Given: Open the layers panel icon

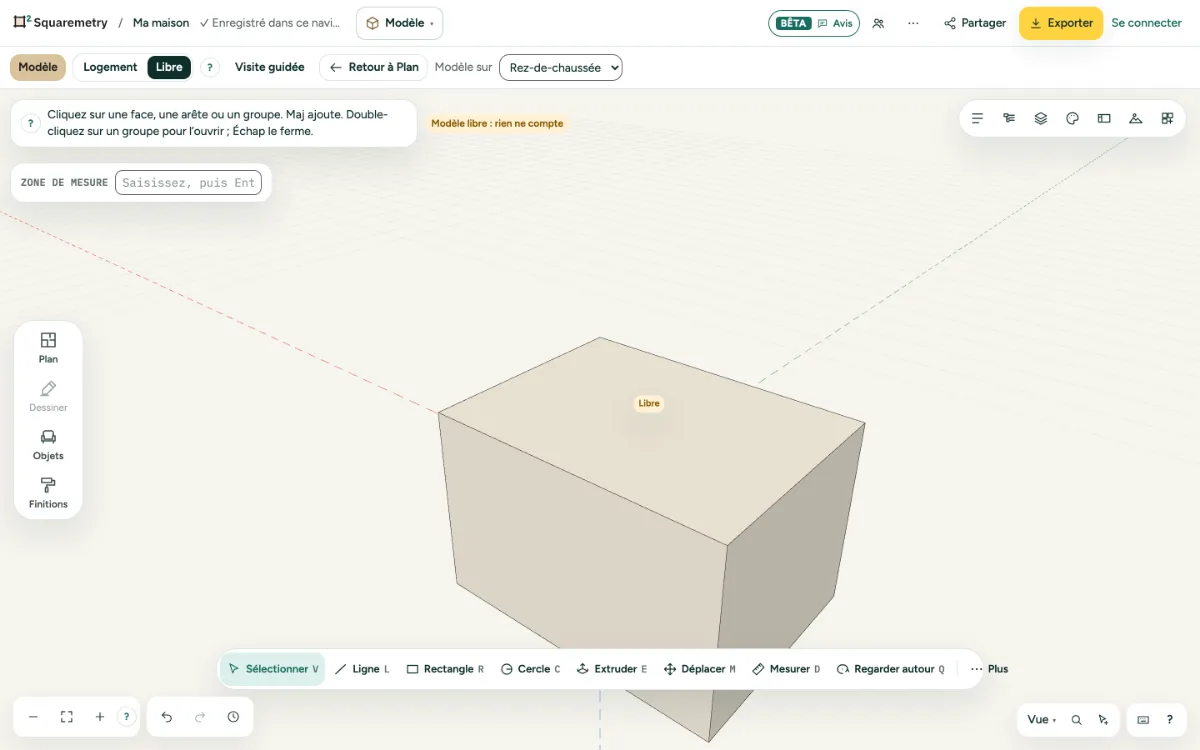Looking at the screenshot, I should tap(1041, 118).
